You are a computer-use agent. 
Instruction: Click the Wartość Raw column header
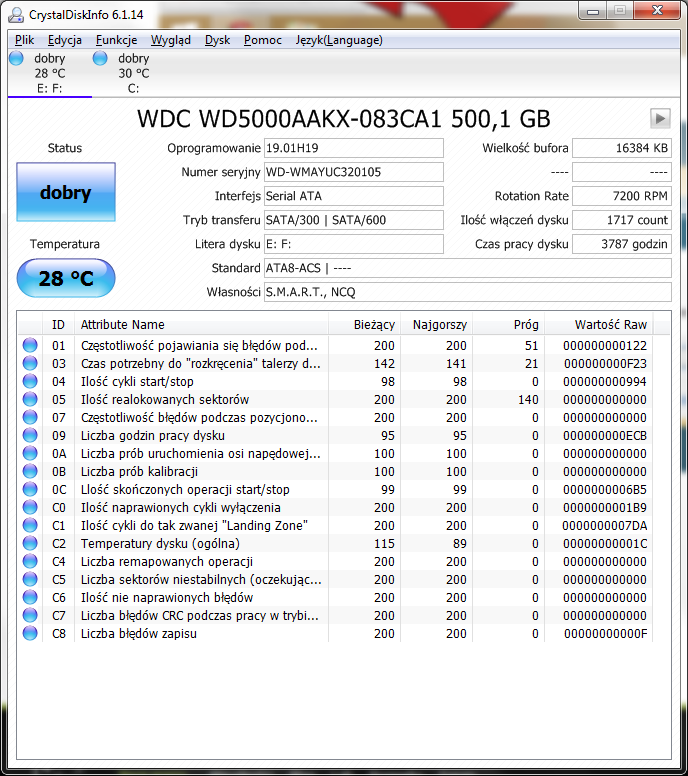pyautogui.click(x=599, y=325)
